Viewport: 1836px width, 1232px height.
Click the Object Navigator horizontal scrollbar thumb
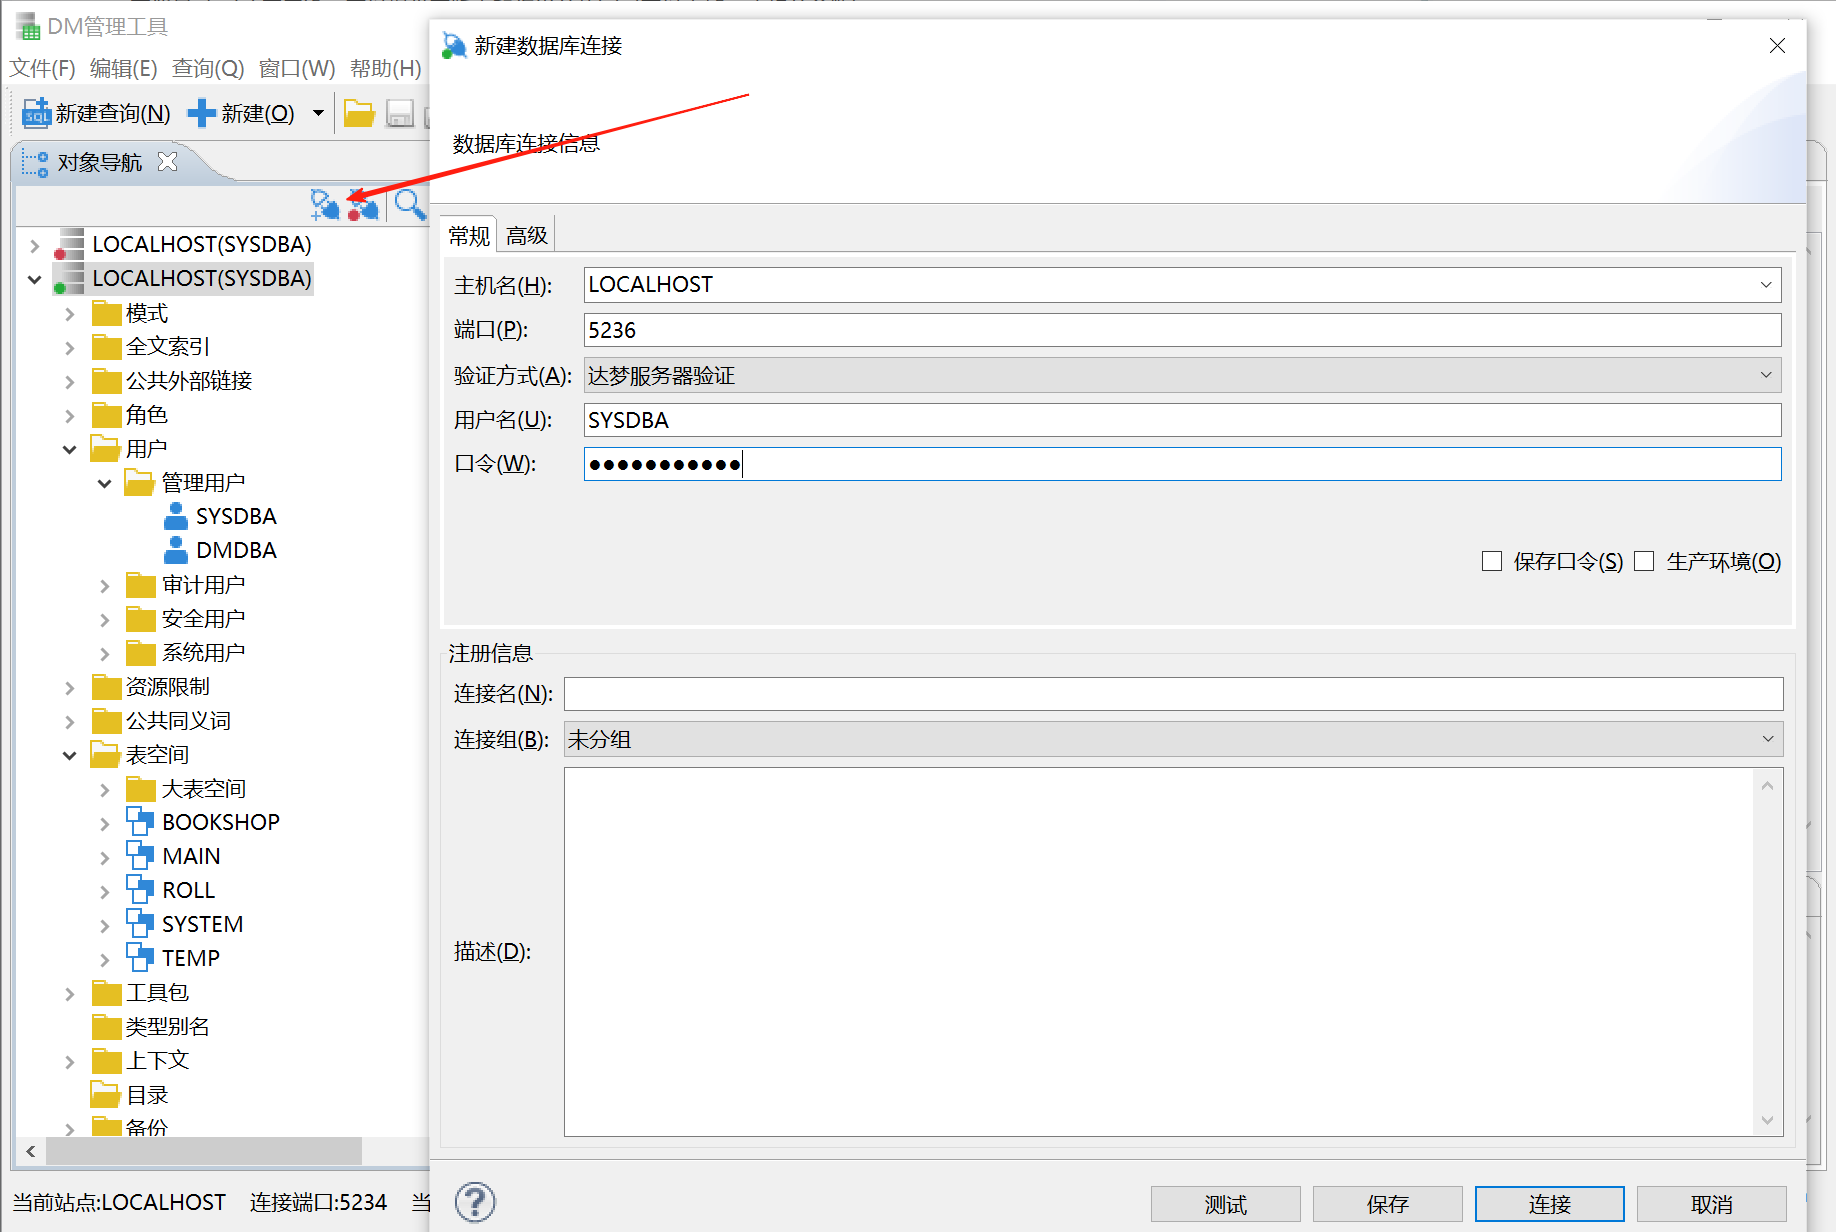tap(204, 1151)
